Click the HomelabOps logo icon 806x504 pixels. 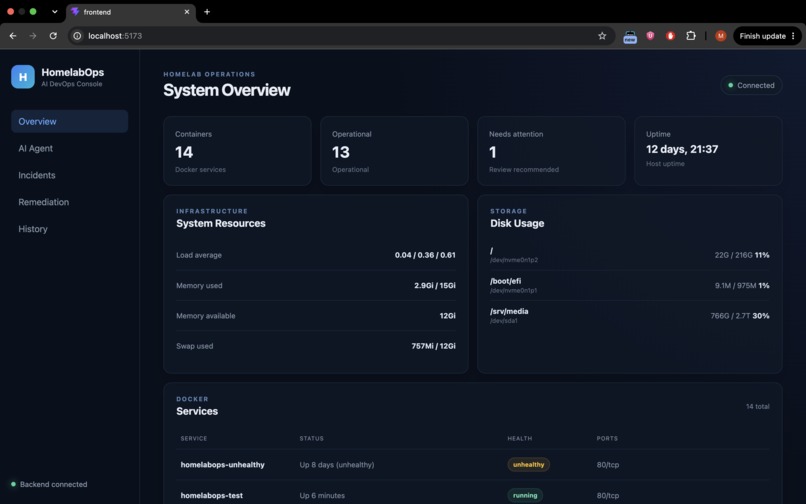23,77
